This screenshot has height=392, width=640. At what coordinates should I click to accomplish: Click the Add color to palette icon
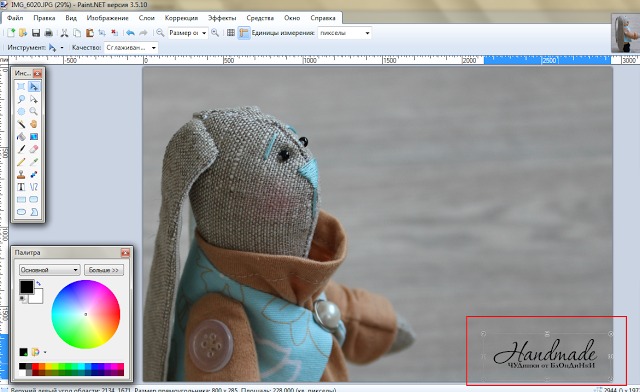pyautogui.click(x=24, y=352)
